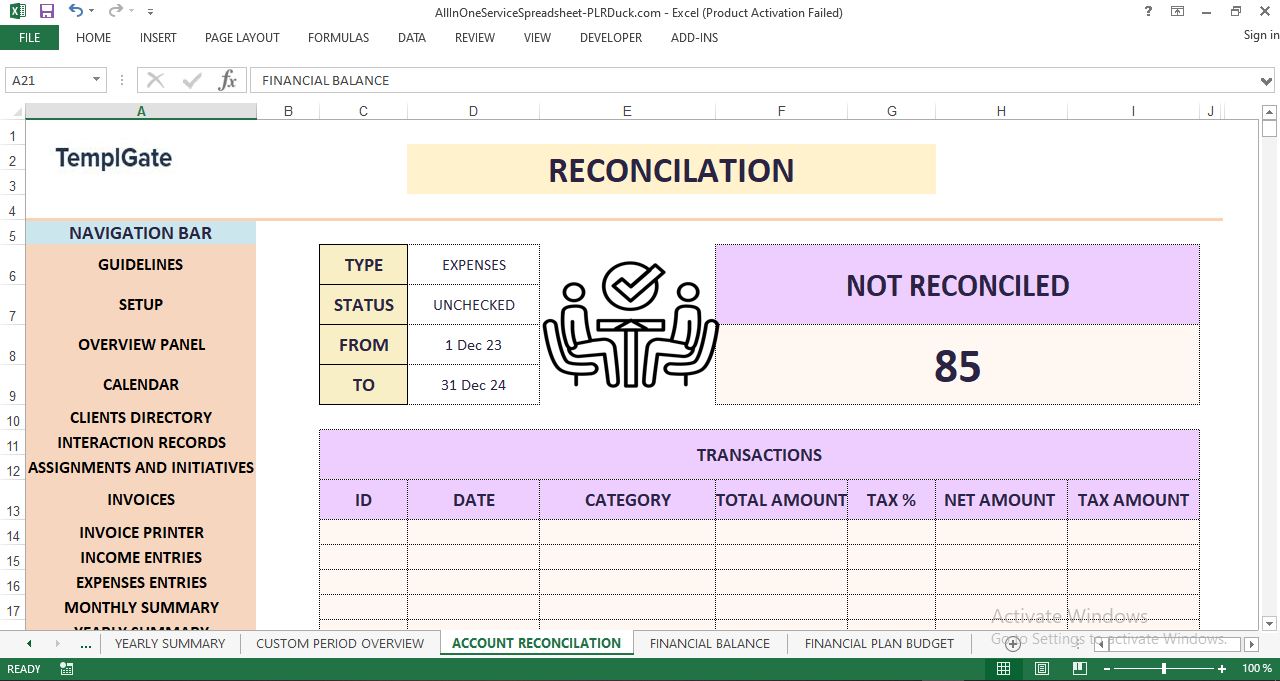The height and width of the screenshot is (681, 1280).
Task: Open INCOME ENTRIES navigation link
Action: [141, 558]
